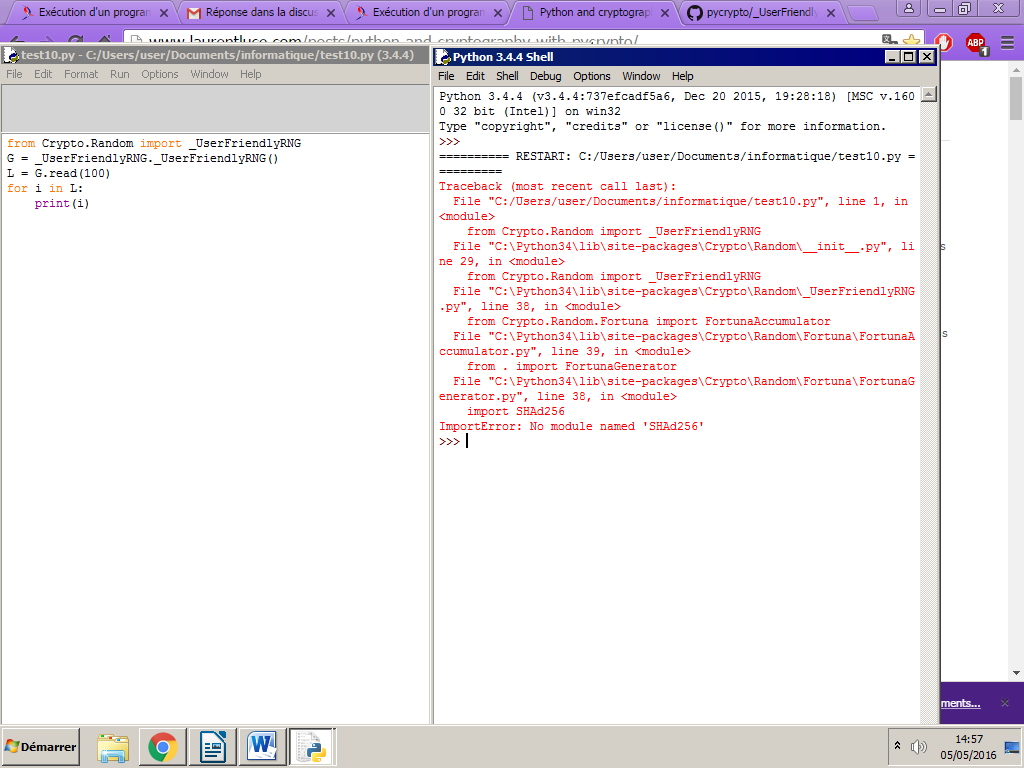Viewport: 1024px width, 768px height.
Task: Click browser page scrollbar down arrow
Action: click(1016, 673)
